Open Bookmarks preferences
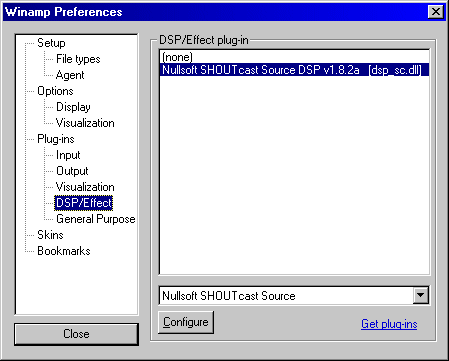The height and width of the screenshot is (361, 449). (64, 251)
